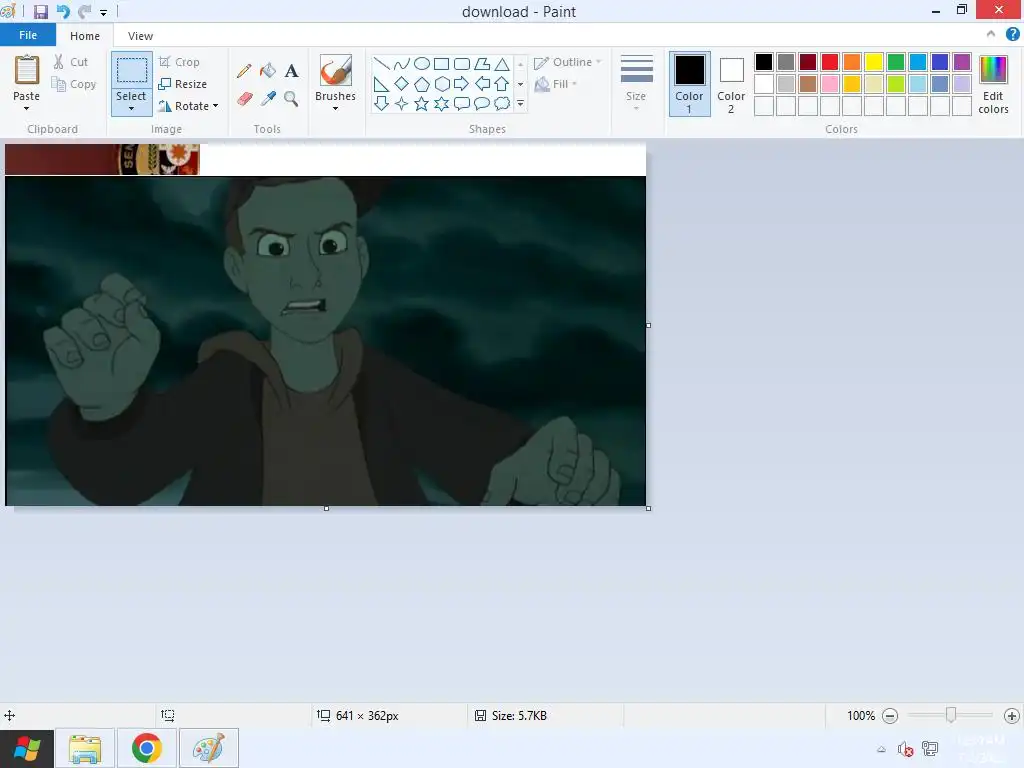This screenshot has height=768, width=1024.
Task: Open the File menu
Action: click(27, 35)
